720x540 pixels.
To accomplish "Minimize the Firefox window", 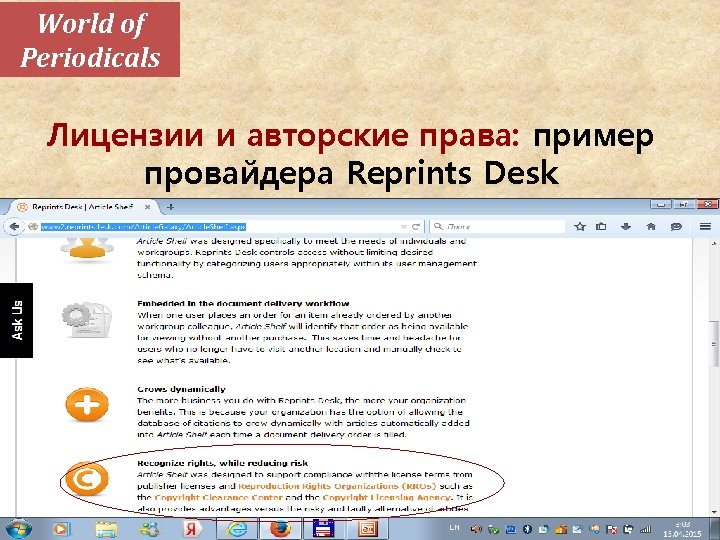I will (661, 205).
